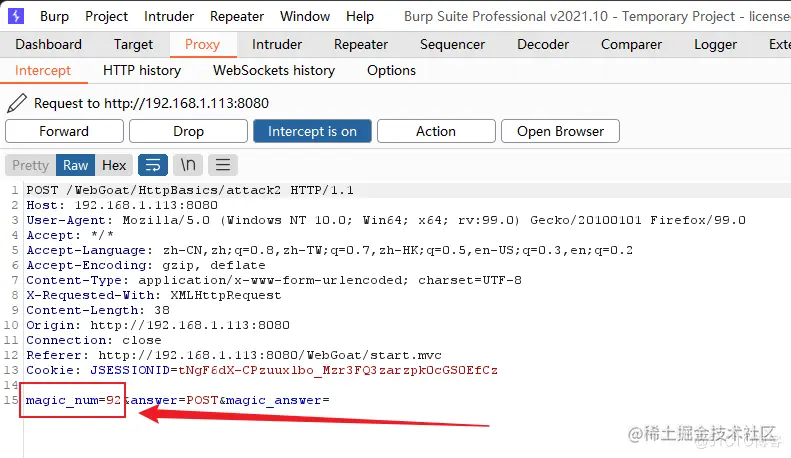
Task: Click the Burp Suite lightning logo icon
Action: click(16, 16)
